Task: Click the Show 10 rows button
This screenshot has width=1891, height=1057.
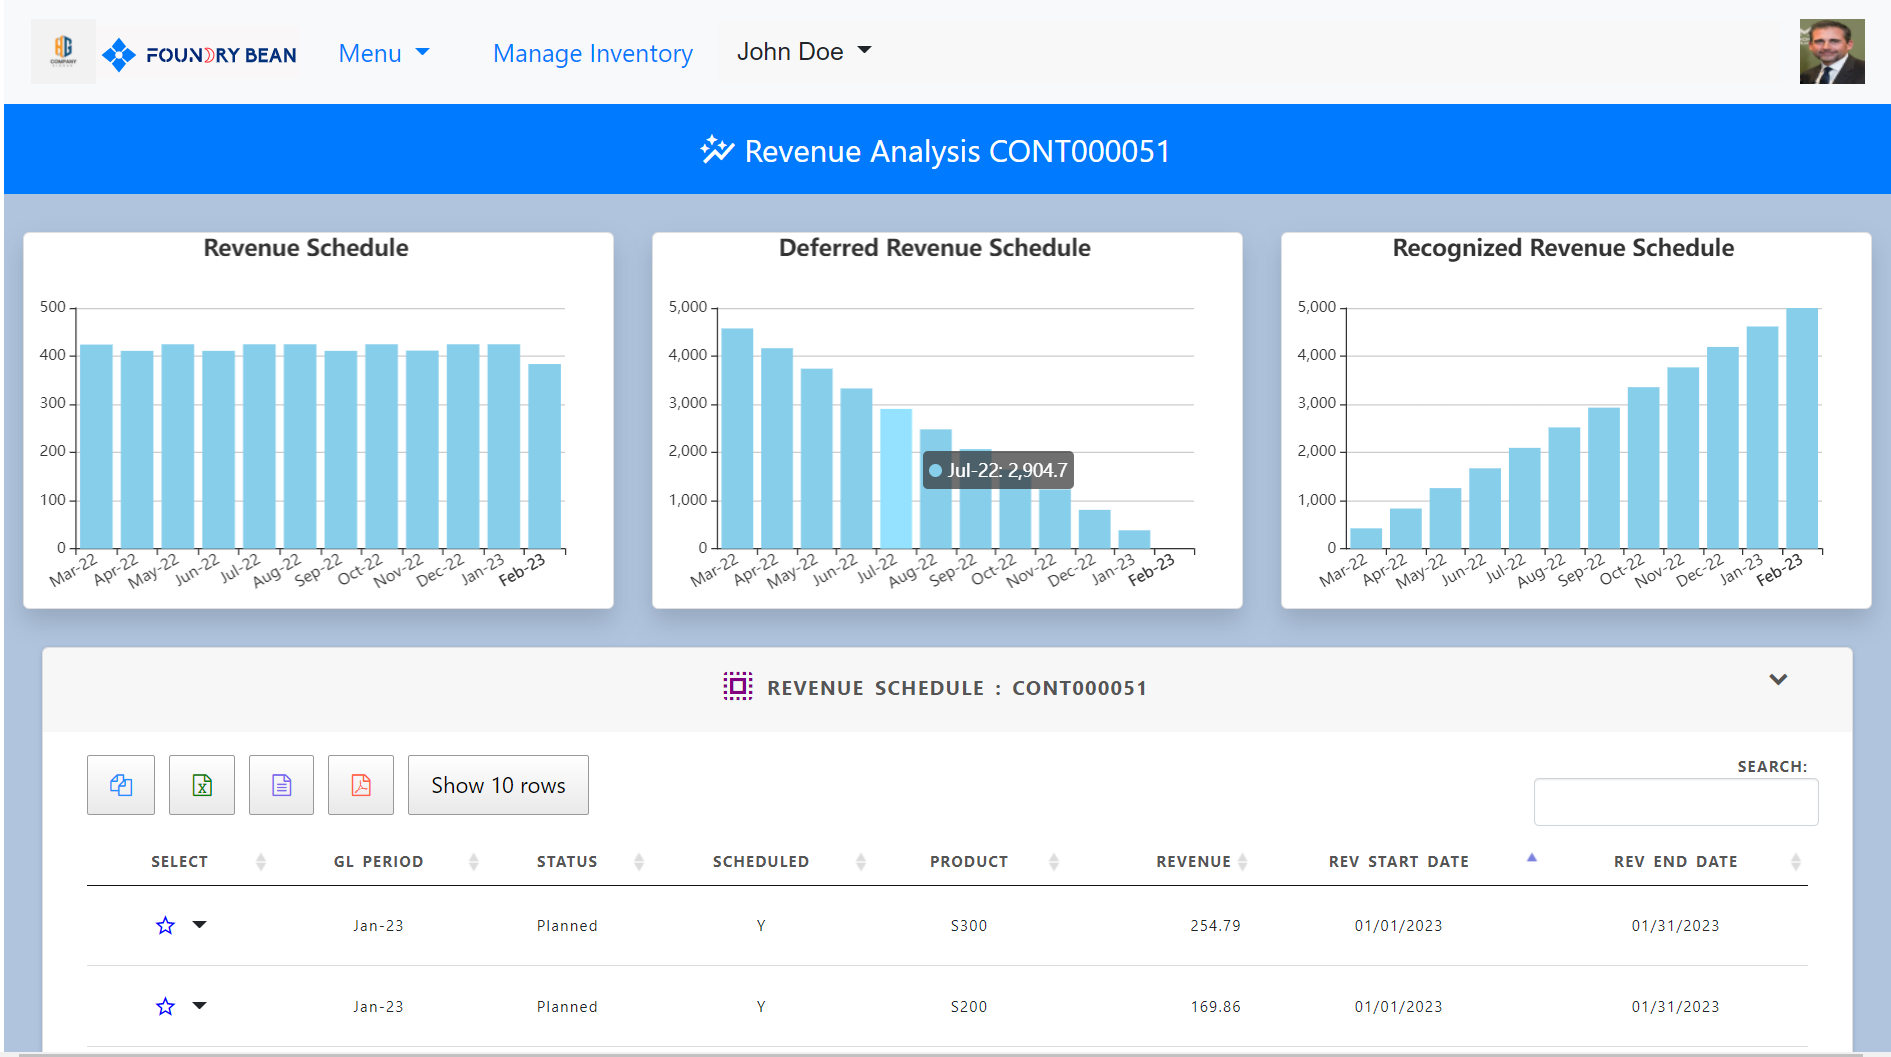Action: [x=497, y=785]
